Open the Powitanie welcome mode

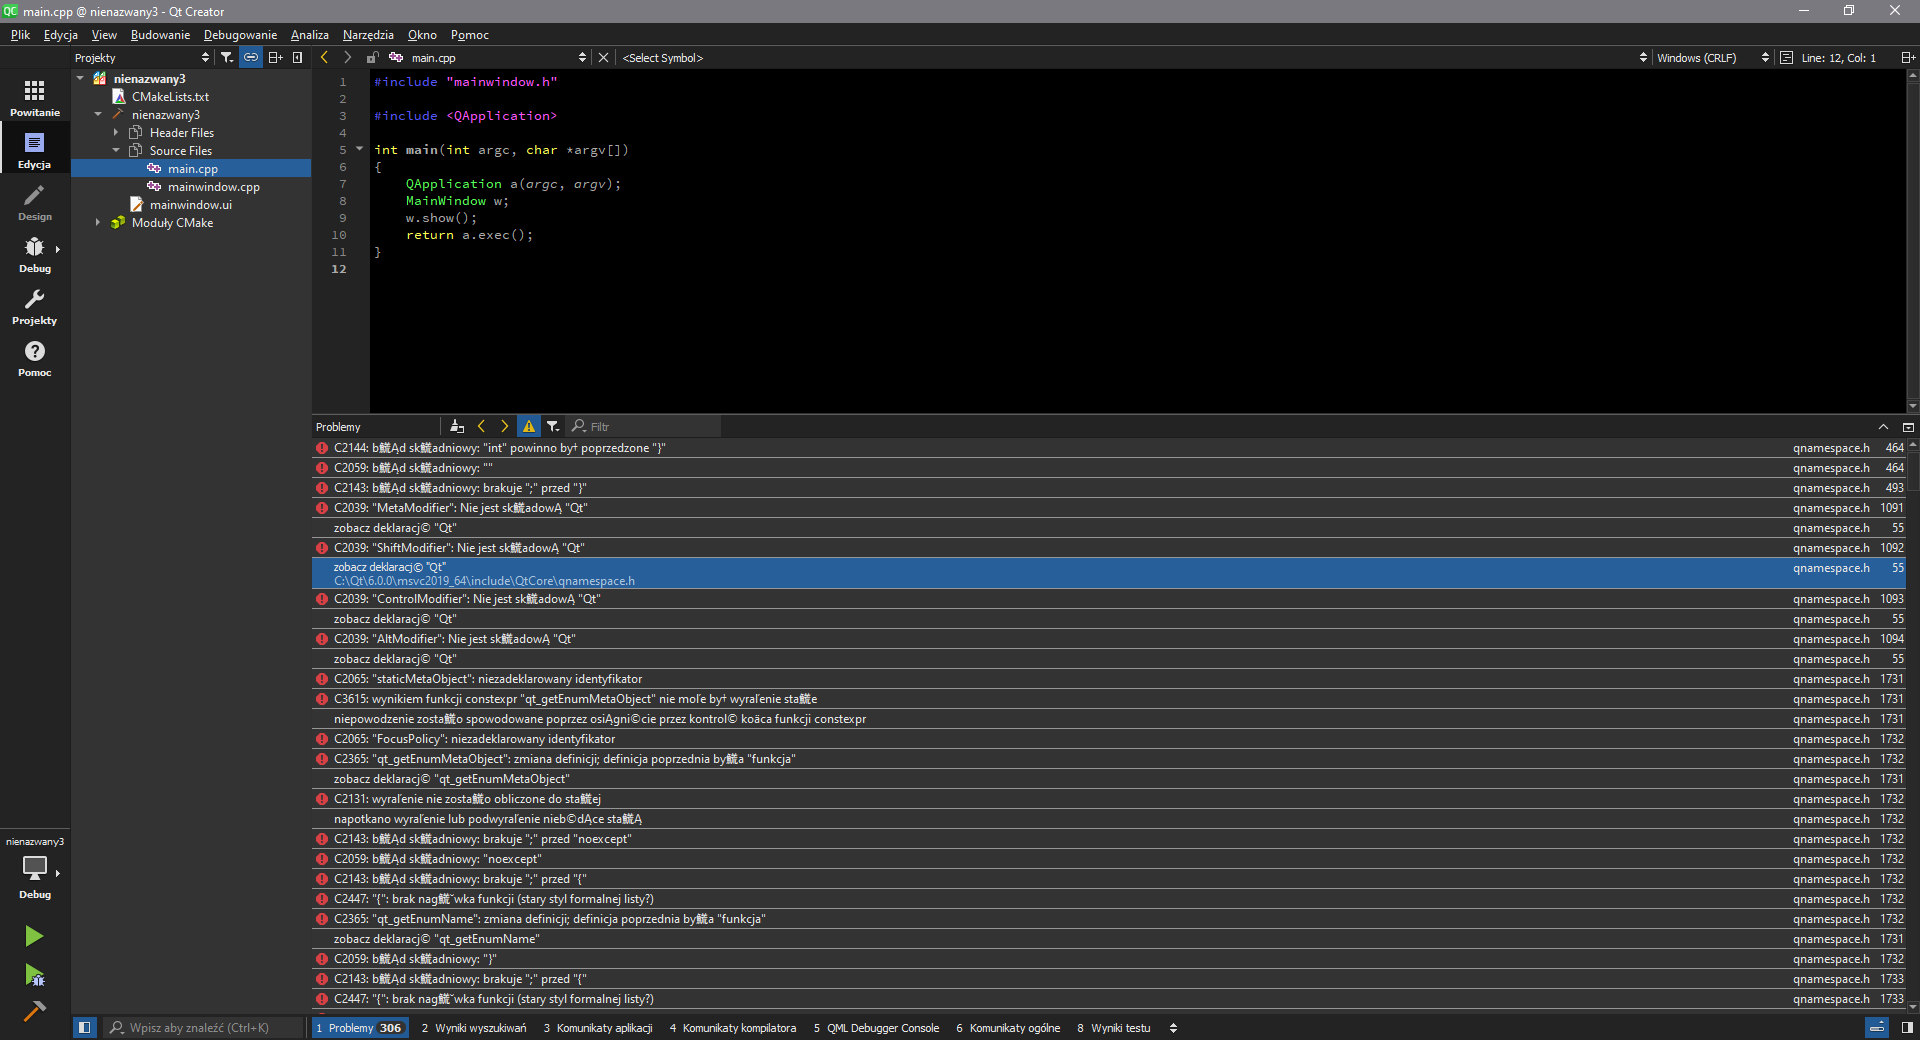[35, 98]
